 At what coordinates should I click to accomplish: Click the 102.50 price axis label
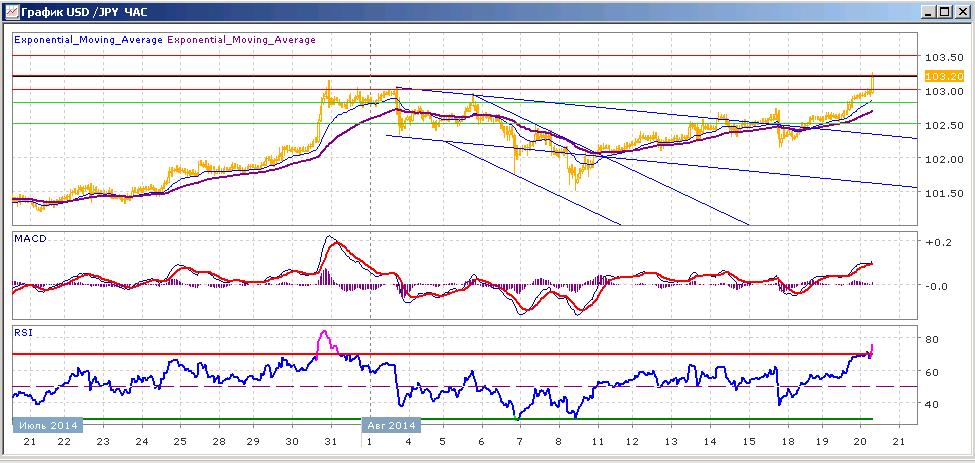point(944,126)
